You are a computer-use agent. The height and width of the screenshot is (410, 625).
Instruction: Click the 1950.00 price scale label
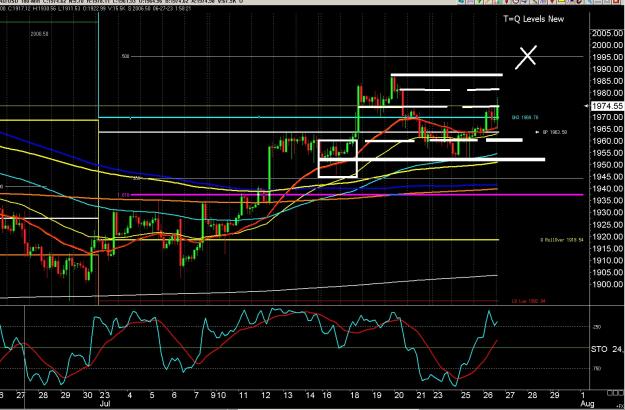(607, 165)
